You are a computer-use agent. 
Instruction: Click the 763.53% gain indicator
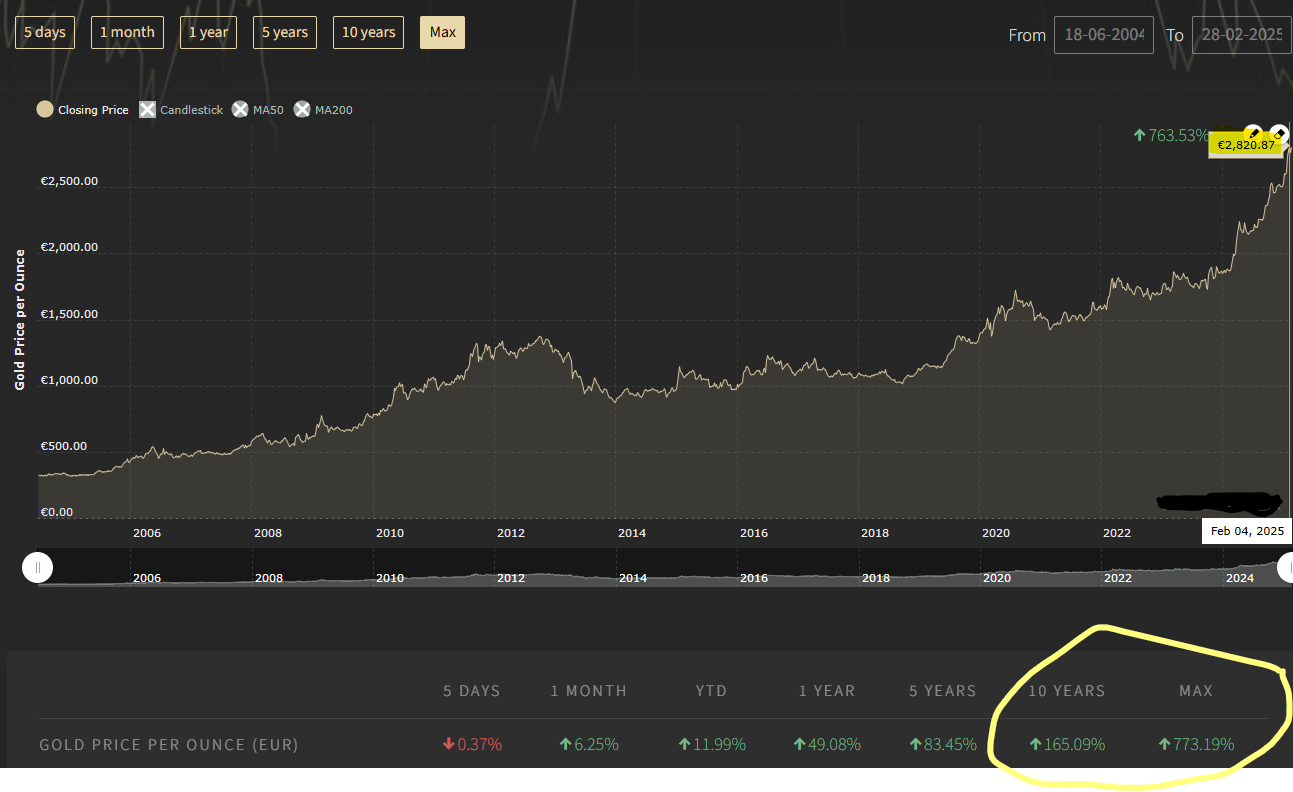tap(1170, 135)
